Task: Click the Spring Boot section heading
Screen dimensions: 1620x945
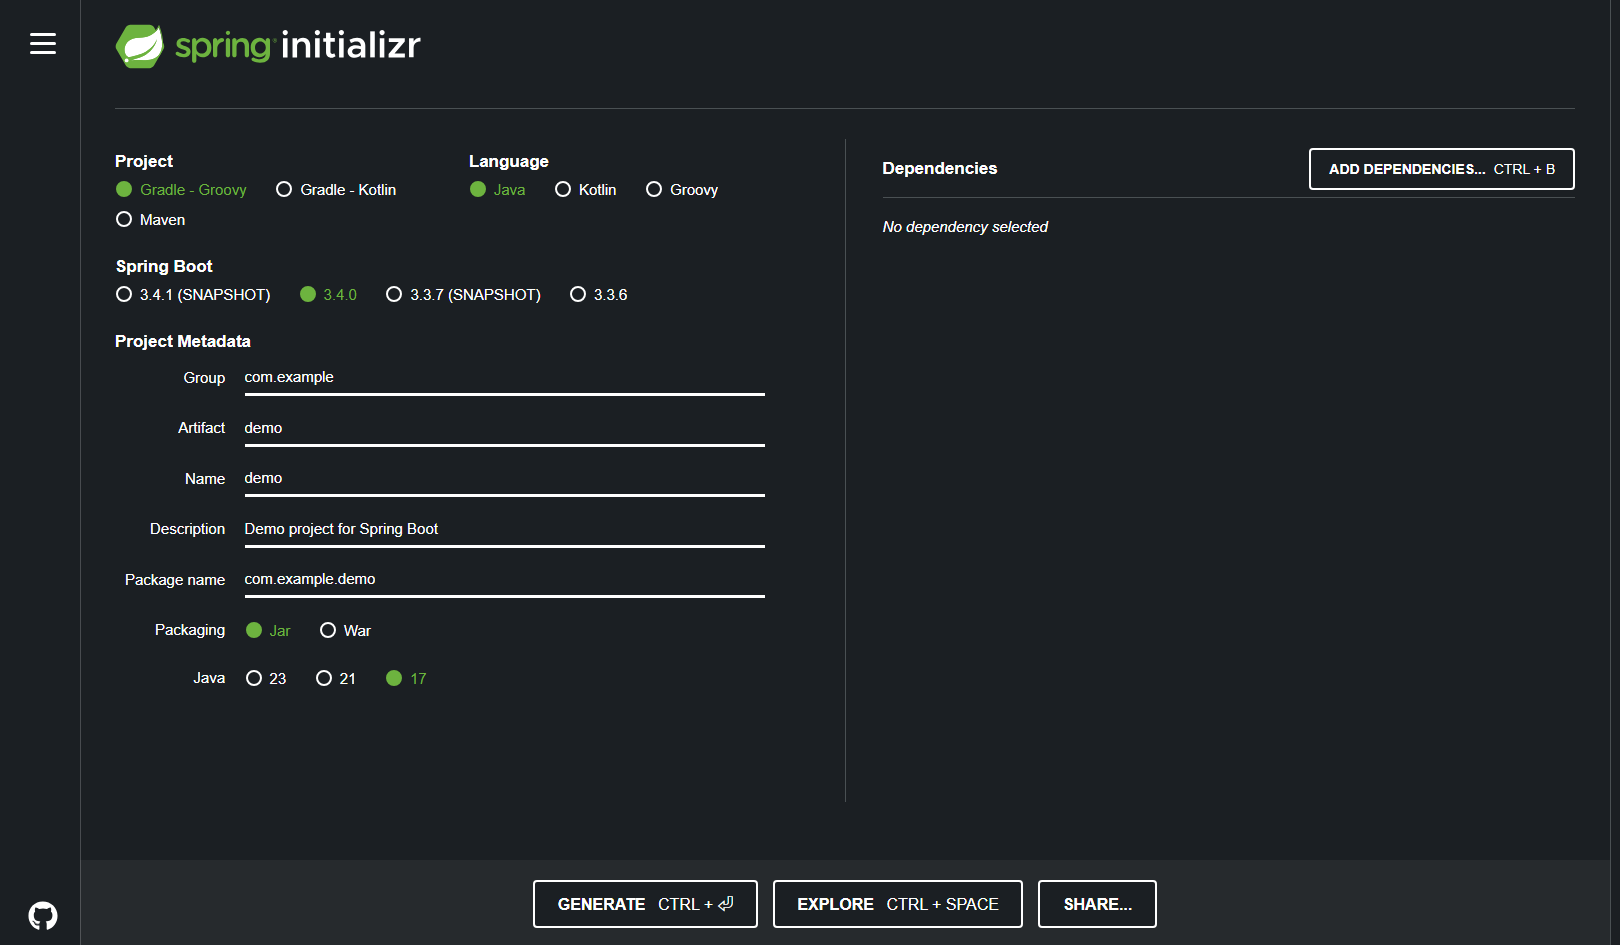Action: 164,266
